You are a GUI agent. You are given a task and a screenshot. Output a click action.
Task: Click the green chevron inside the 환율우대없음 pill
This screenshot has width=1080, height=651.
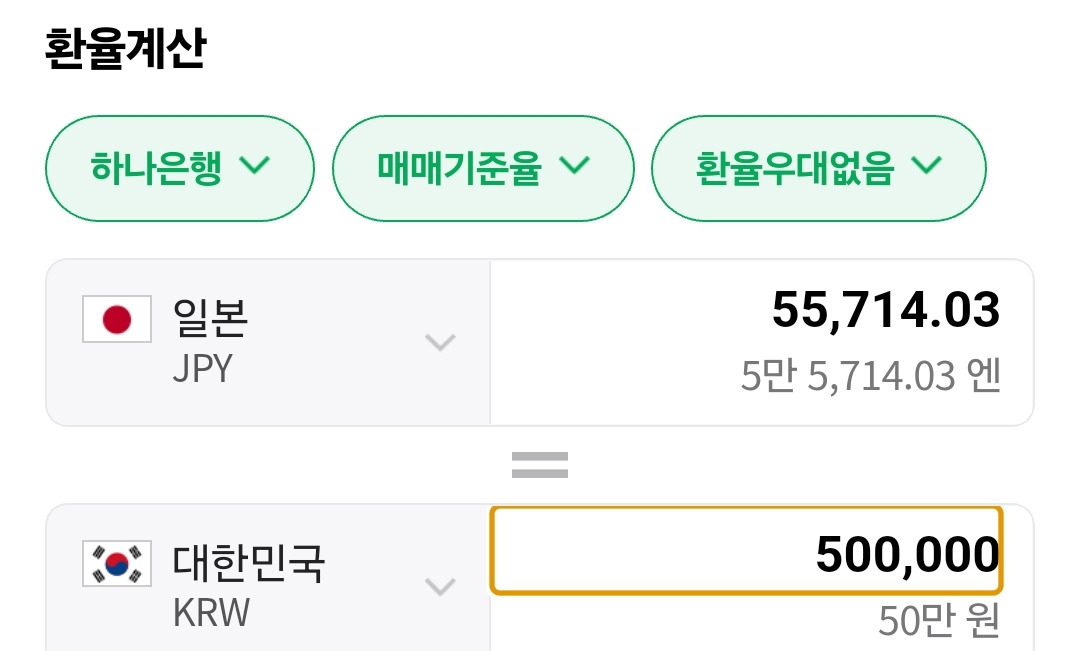point(928,166)
